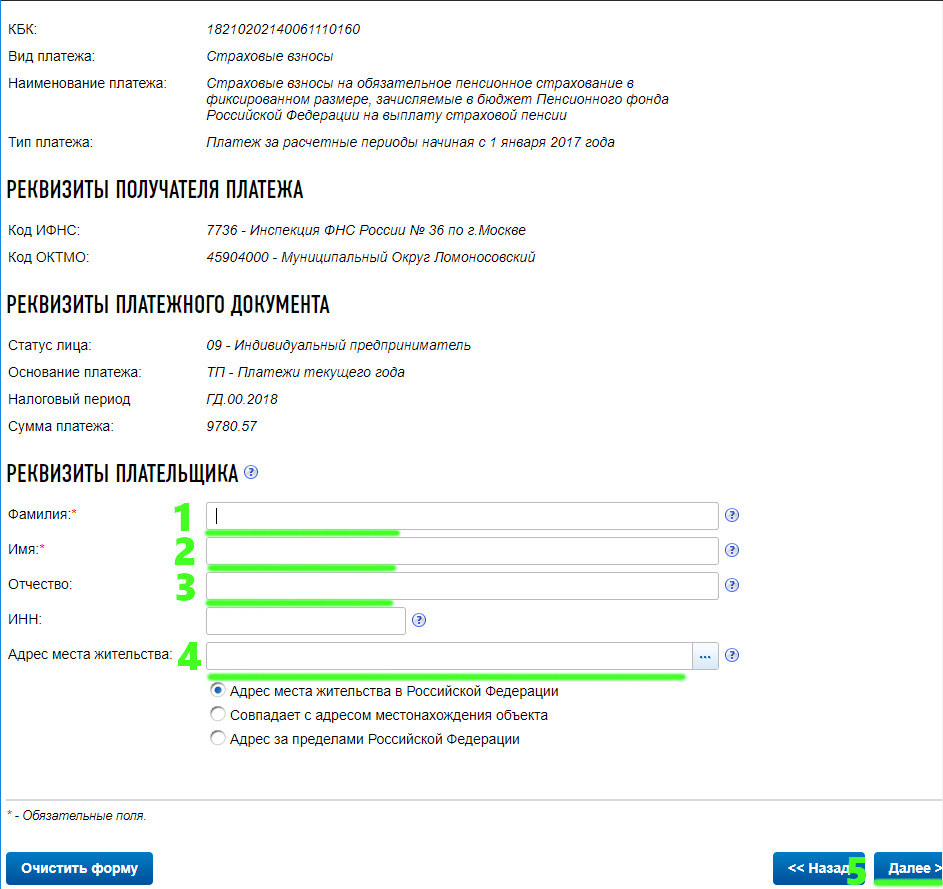Open help icon next to Имя field
Viewport: 943px width, 889px height.
732,550
